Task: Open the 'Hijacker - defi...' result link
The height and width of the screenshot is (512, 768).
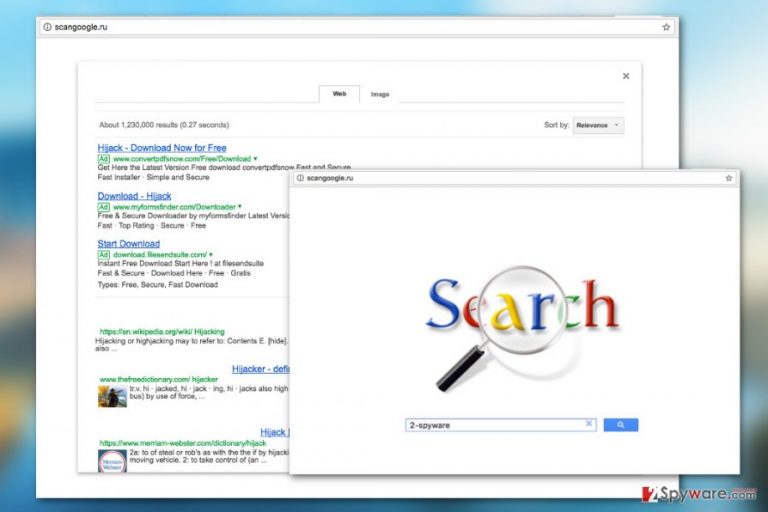Action: click(261, 369)
